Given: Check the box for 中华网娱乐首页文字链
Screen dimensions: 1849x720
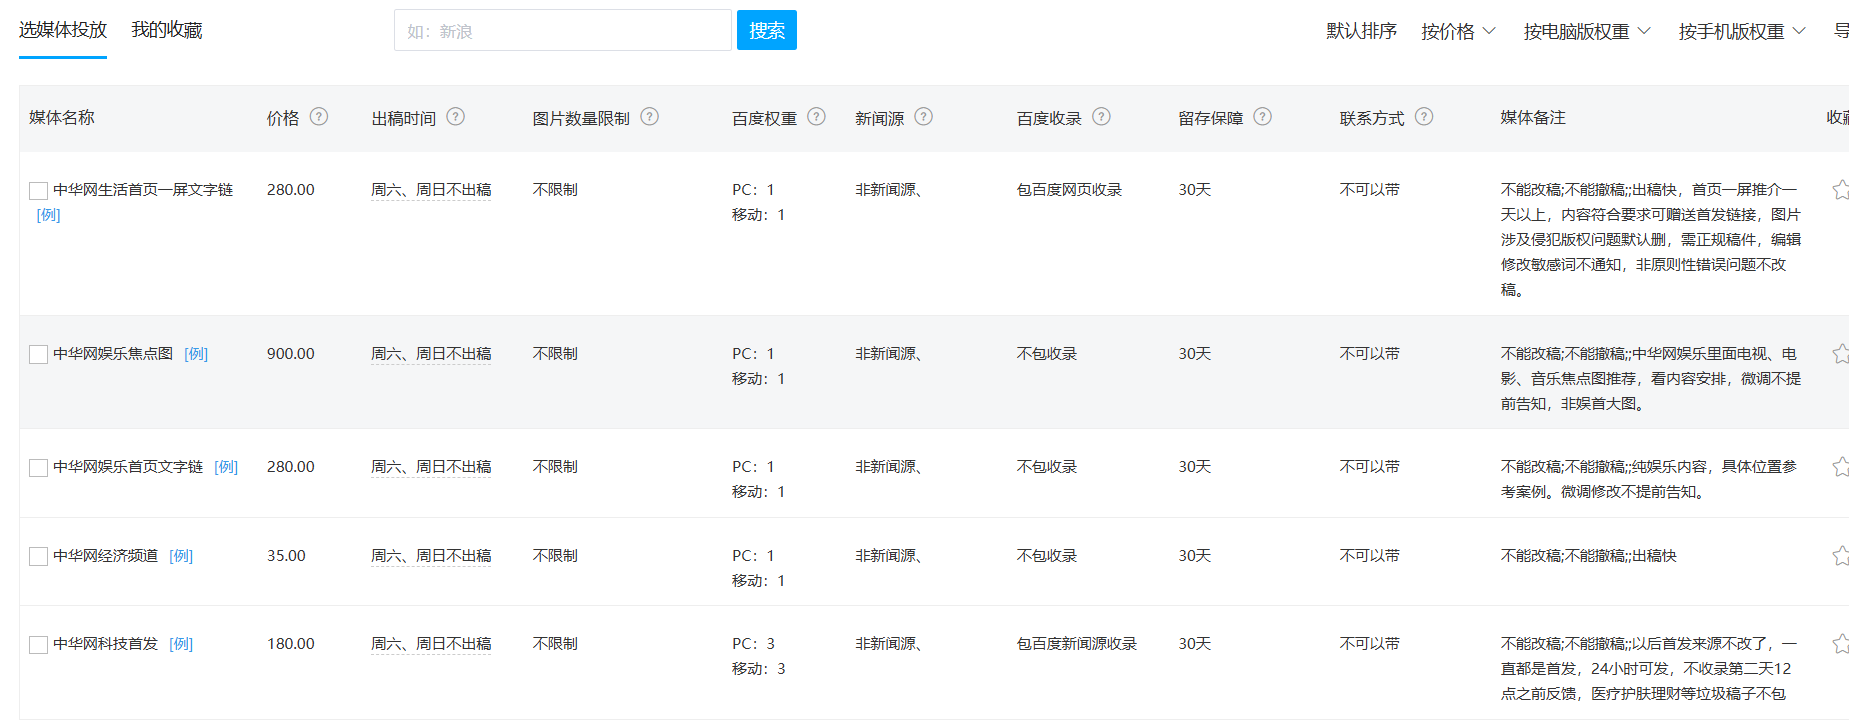Looking at the screenshot, I should (x=39, y=467).
